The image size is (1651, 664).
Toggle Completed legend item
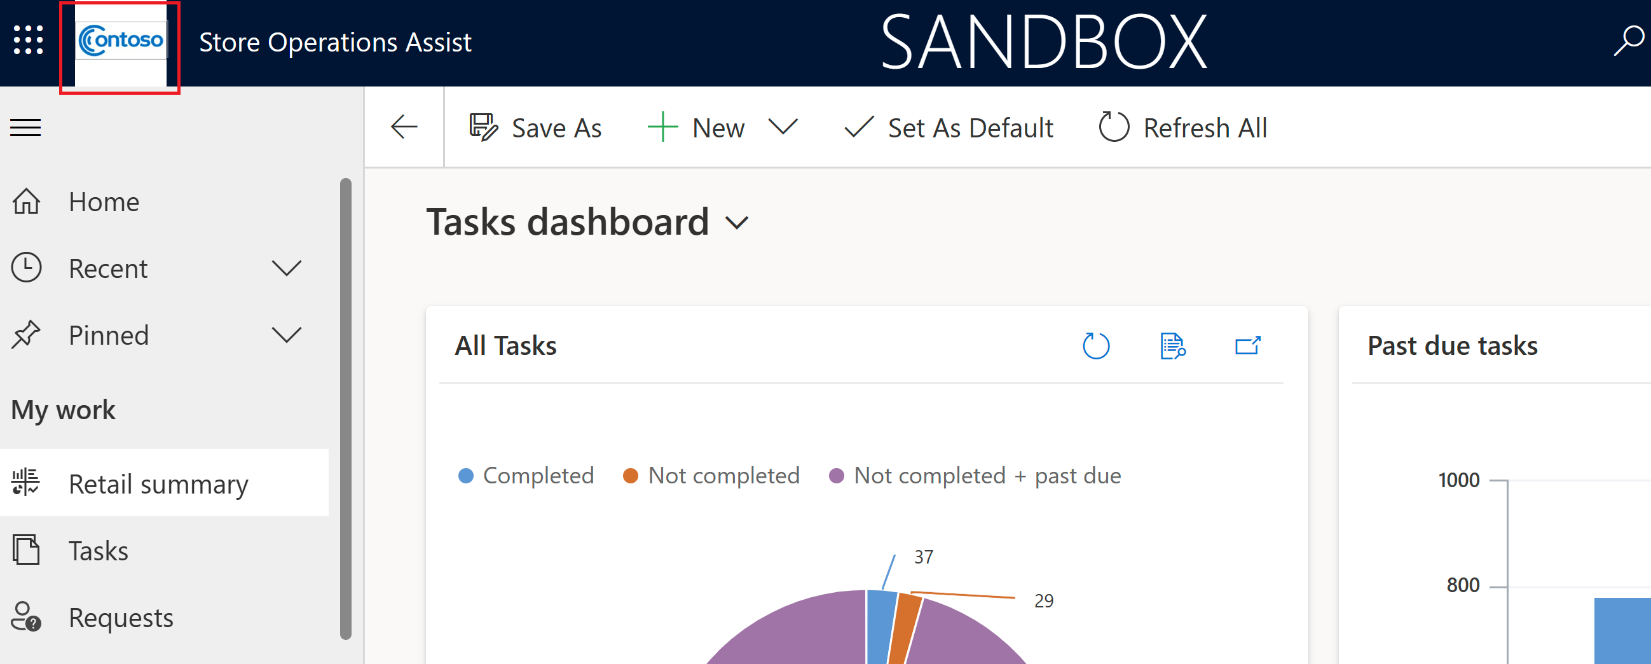coord(526,476)
